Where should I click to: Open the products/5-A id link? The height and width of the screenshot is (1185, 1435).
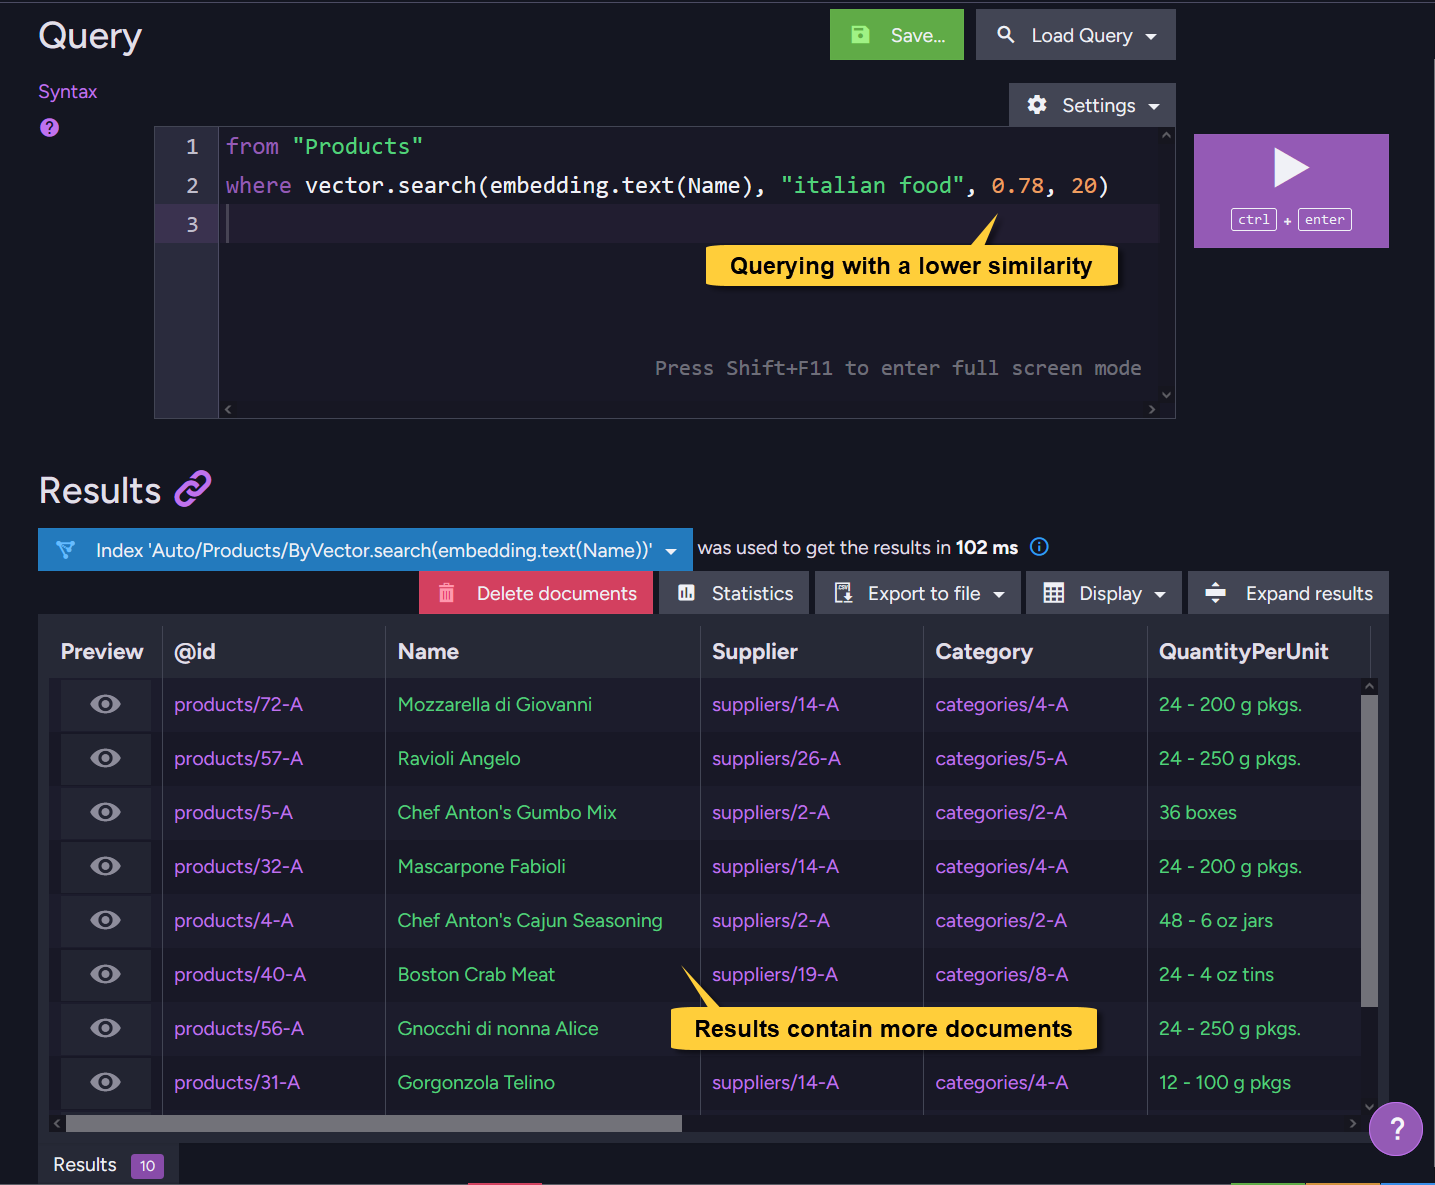tap(233, 812)
